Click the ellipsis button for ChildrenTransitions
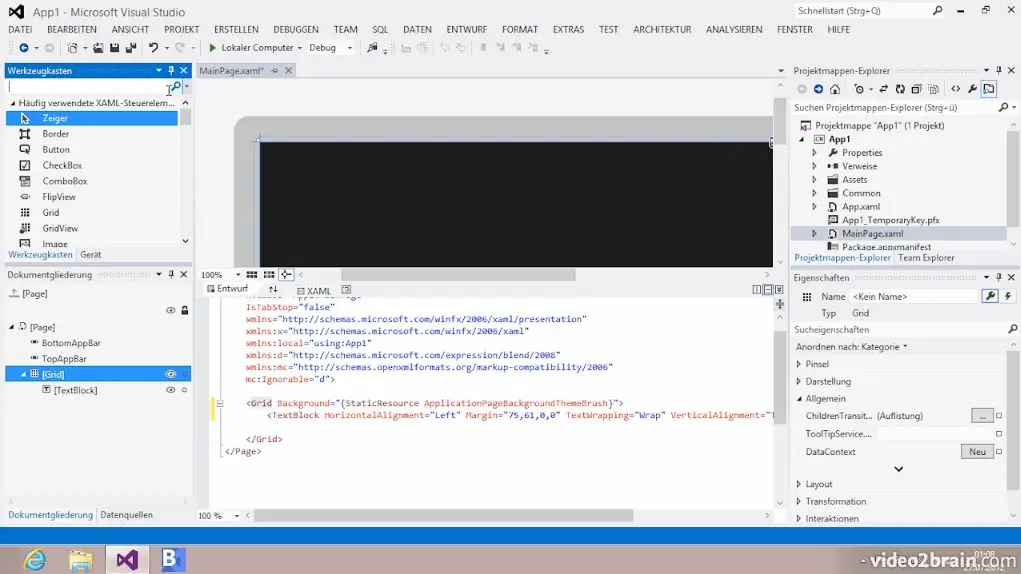The image size is (1021, 574). point(982,416)
